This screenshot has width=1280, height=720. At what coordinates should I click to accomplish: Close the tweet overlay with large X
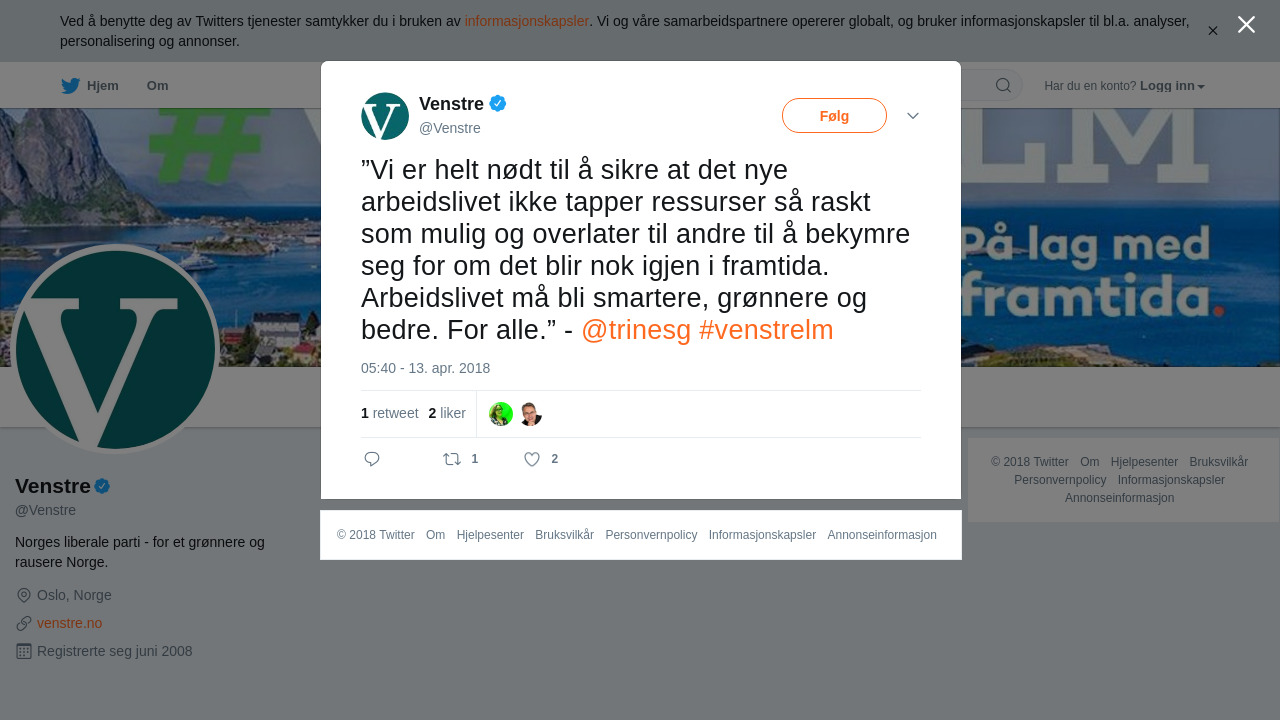click(x=1246, y=24)
